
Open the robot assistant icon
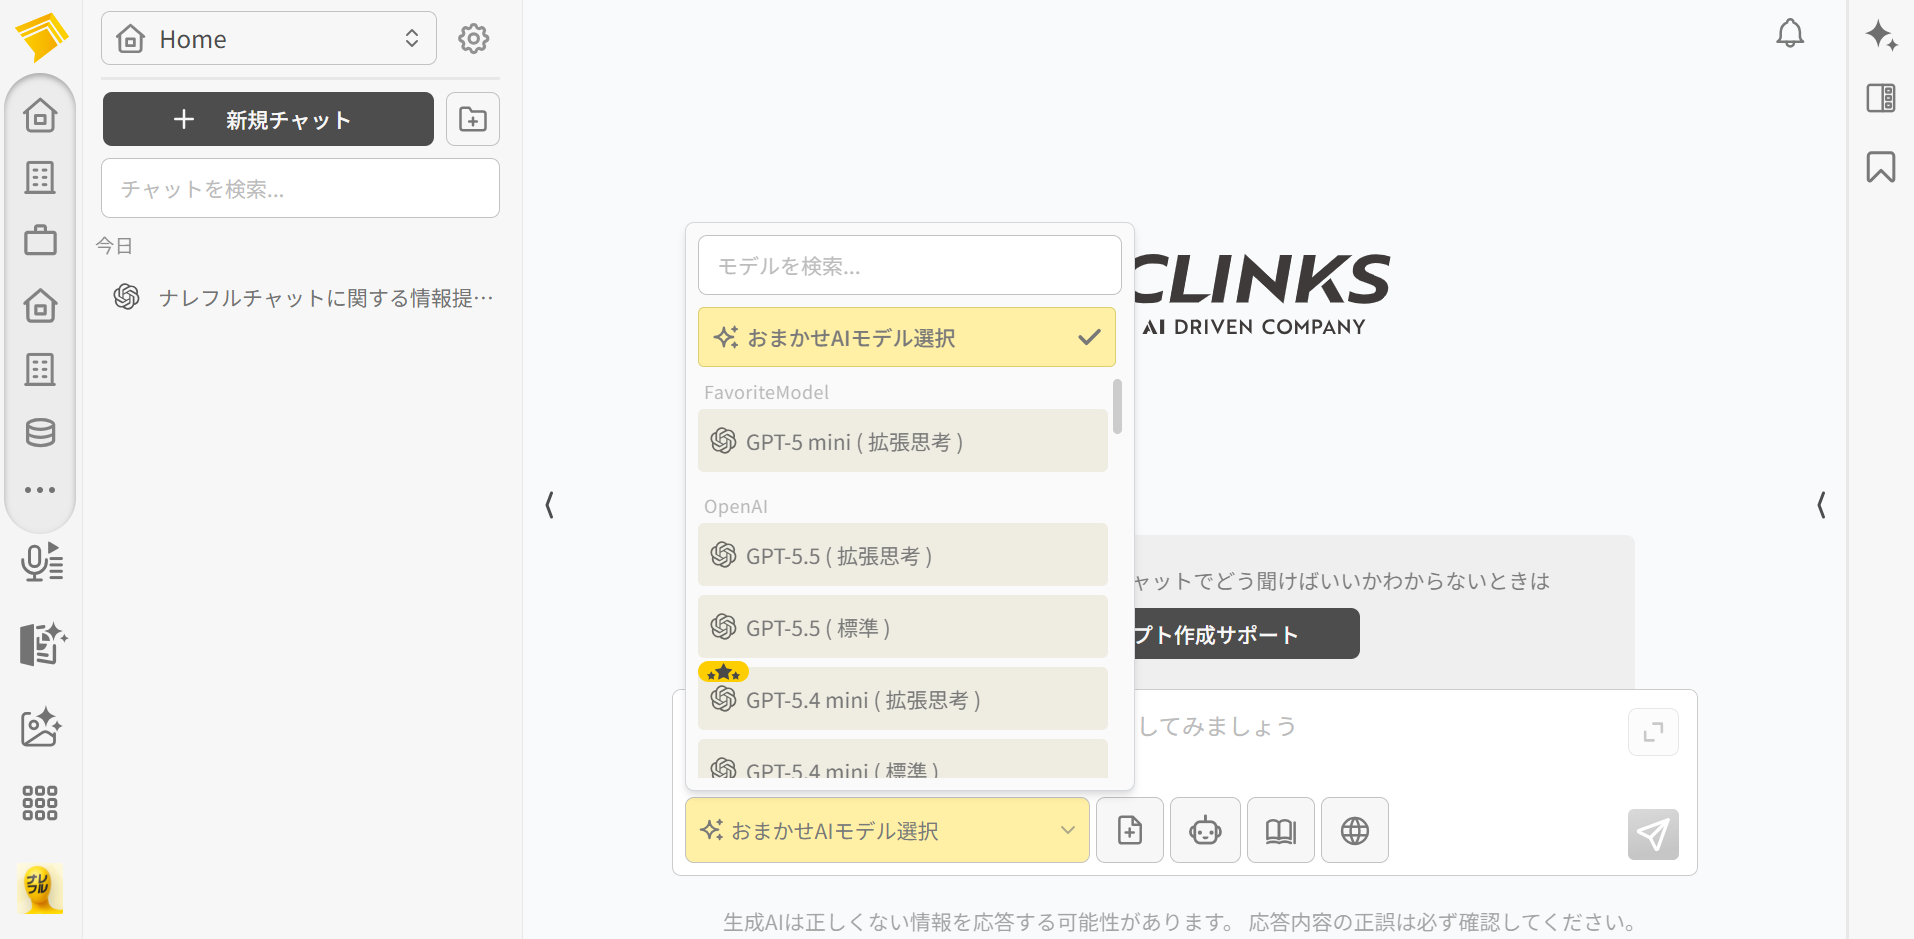(1205, 830)
